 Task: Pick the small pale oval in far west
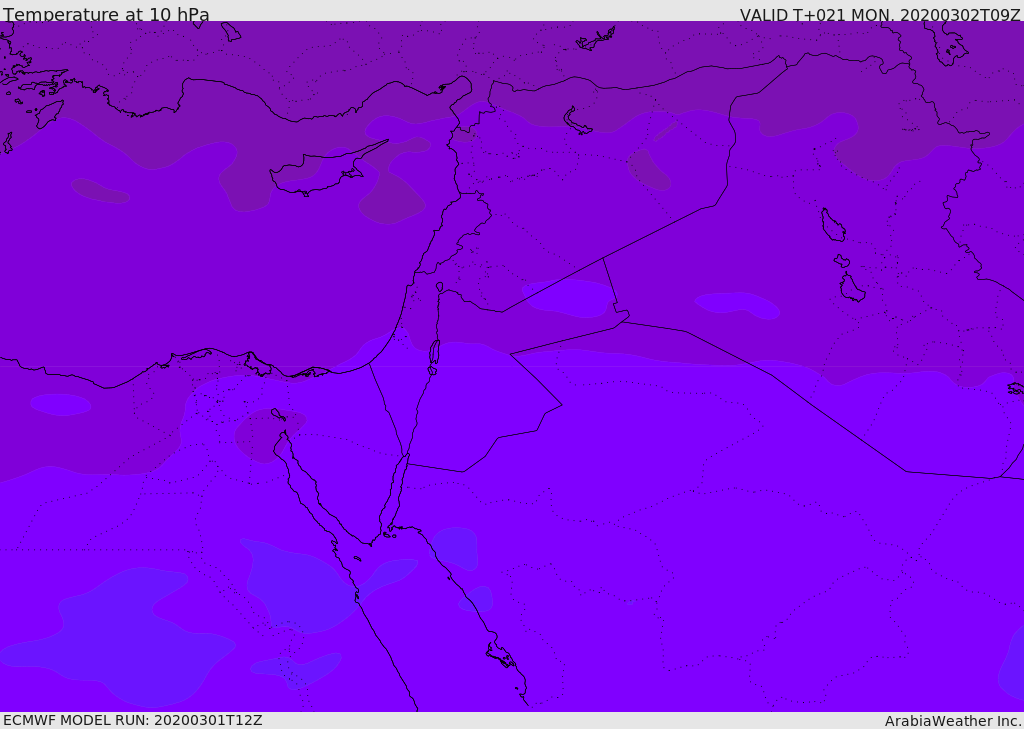click(x=60, y=404)
